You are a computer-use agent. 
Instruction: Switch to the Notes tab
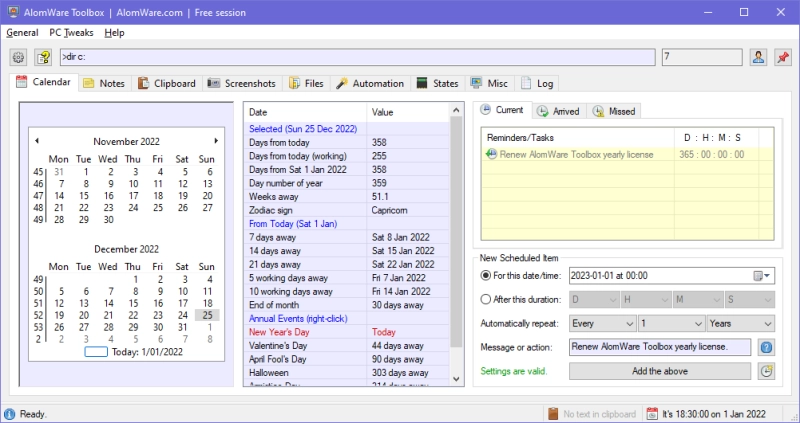click(104, 84)
